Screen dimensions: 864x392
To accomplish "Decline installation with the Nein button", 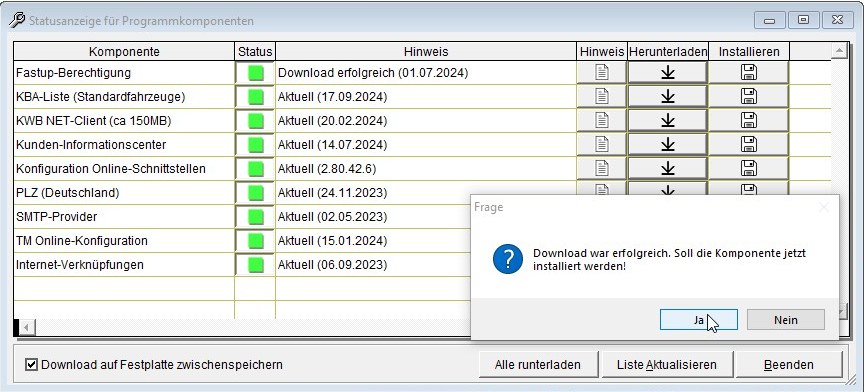I will coord(786,320).
